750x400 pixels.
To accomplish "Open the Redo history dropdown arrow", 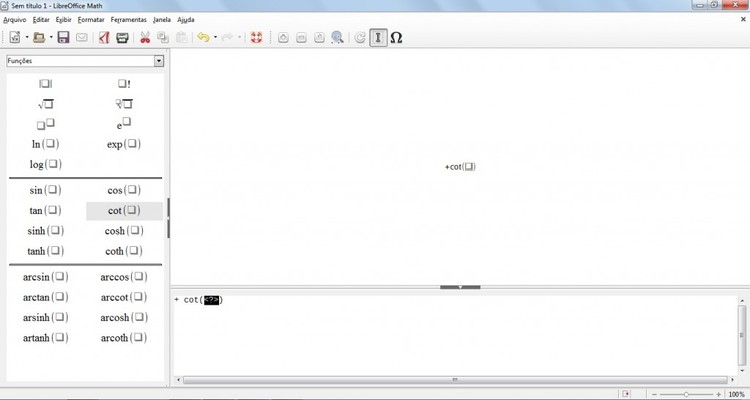I will 239,37.
